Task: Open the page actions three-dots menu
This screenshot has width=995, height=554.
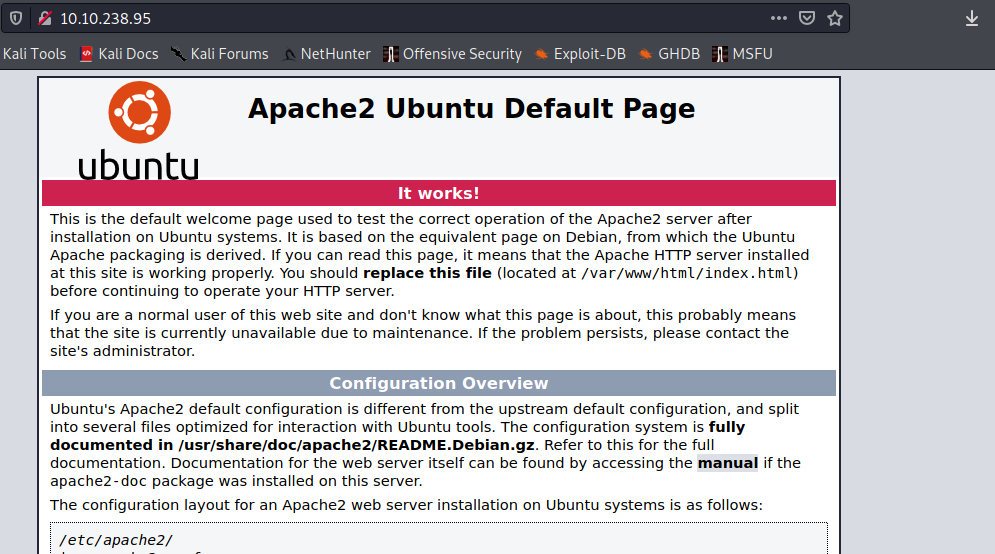Action: tap(779, 18)
